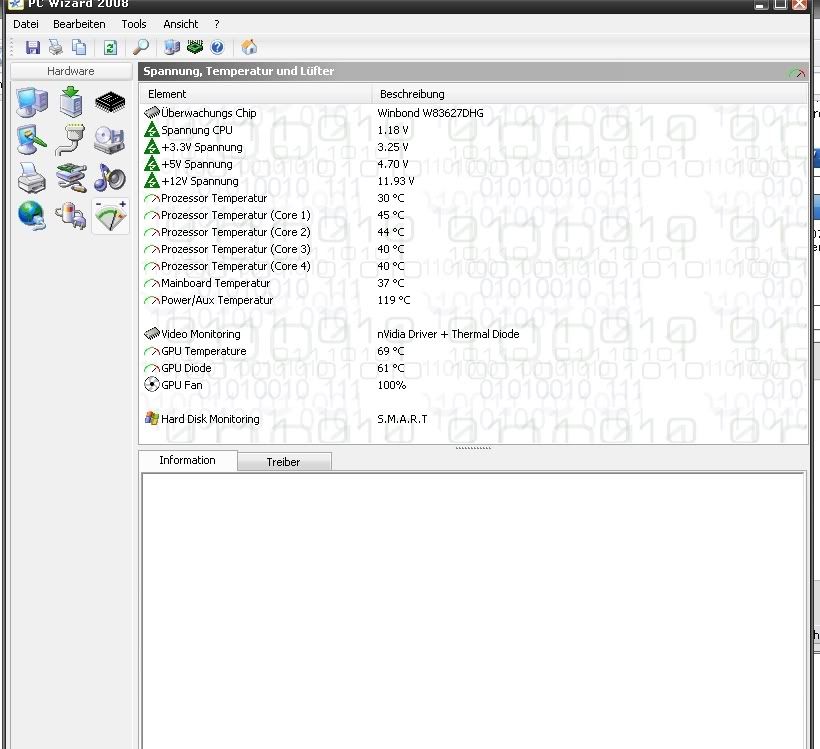Click the Winbond W83627DHG value
The image size is (820, 749).
click(430, 113)
